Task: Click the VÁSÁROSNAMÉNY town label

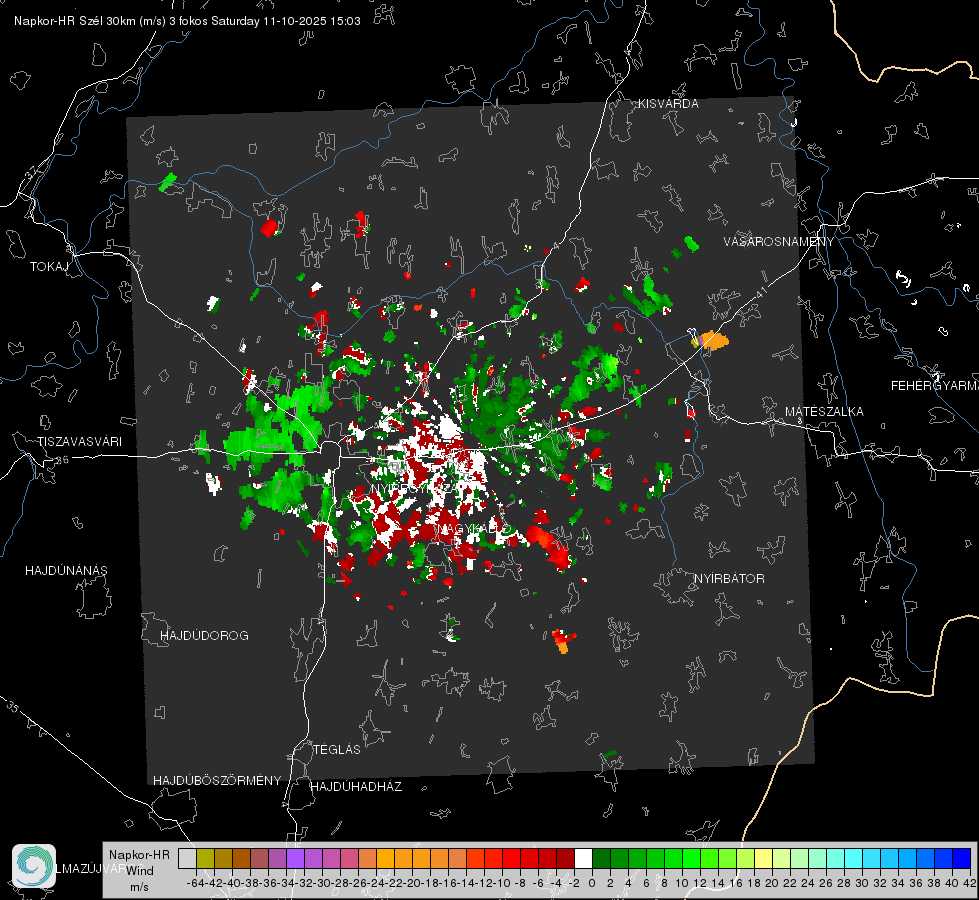Action: pos(779,242)
